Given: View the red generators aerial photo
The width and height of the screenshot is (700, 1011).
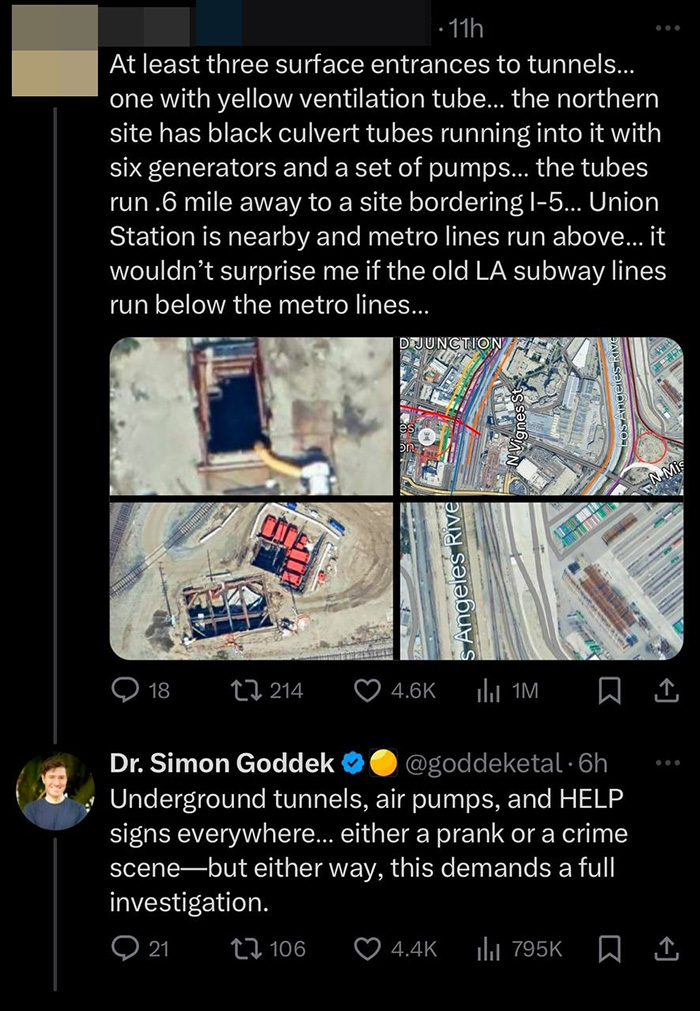Looking at the screenshot, I should tap(251, 580).
